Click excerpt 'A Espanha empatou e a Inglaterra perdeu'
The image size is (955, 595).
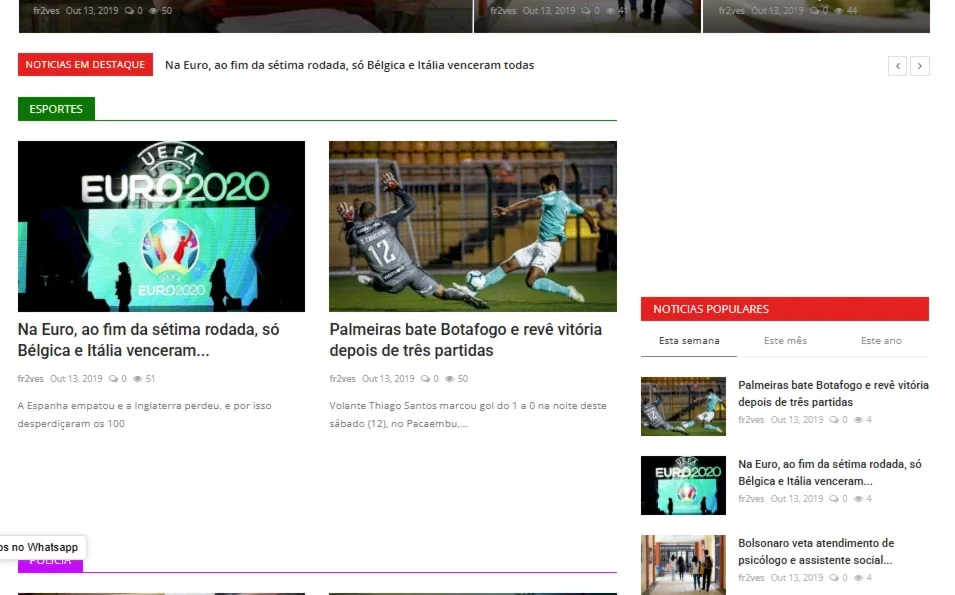click(144, 415)
